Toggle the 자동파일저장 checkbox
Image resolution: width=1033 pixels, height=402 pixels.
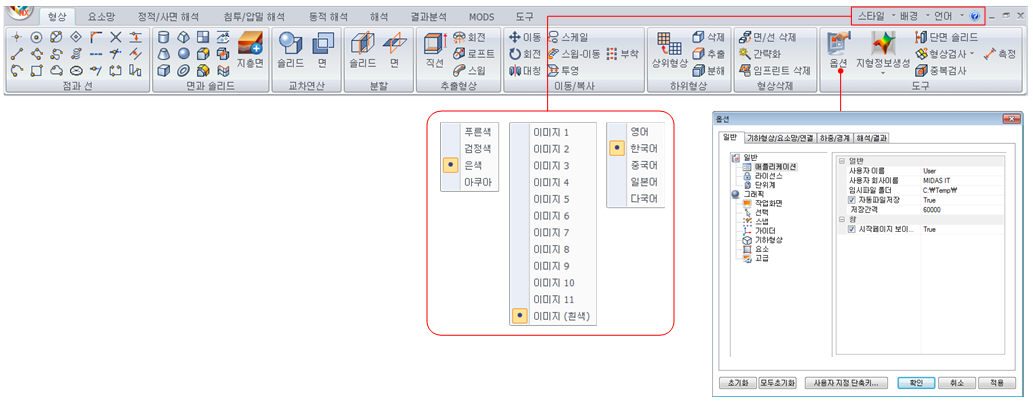[851, 200]
